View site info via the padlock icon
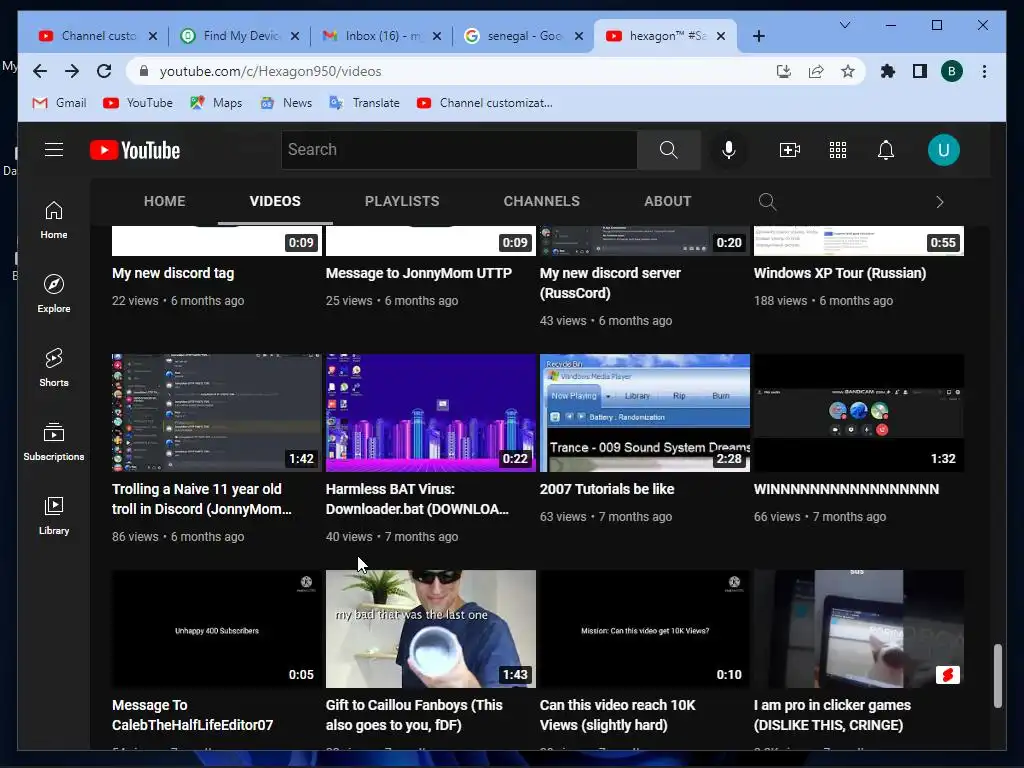This screenshot has height=768, width=1024. [x=144, y=71]
